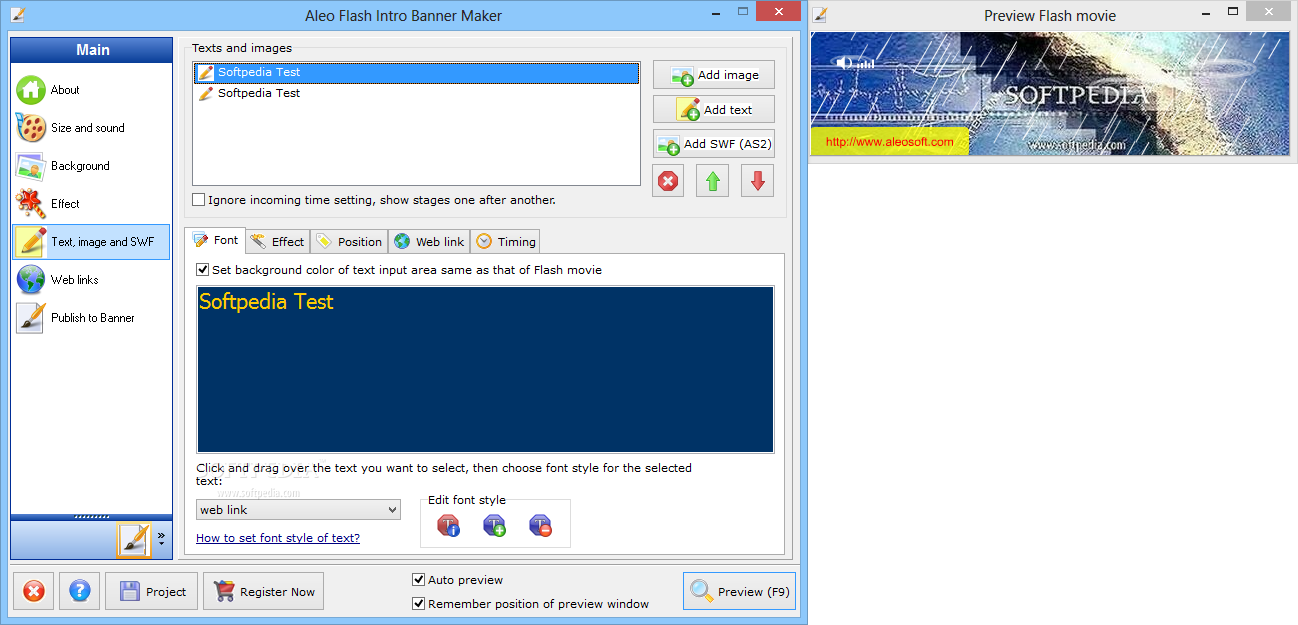Go to the Background settings
The width and height of the screenshot is (1298, 625).
click(91, 166)
